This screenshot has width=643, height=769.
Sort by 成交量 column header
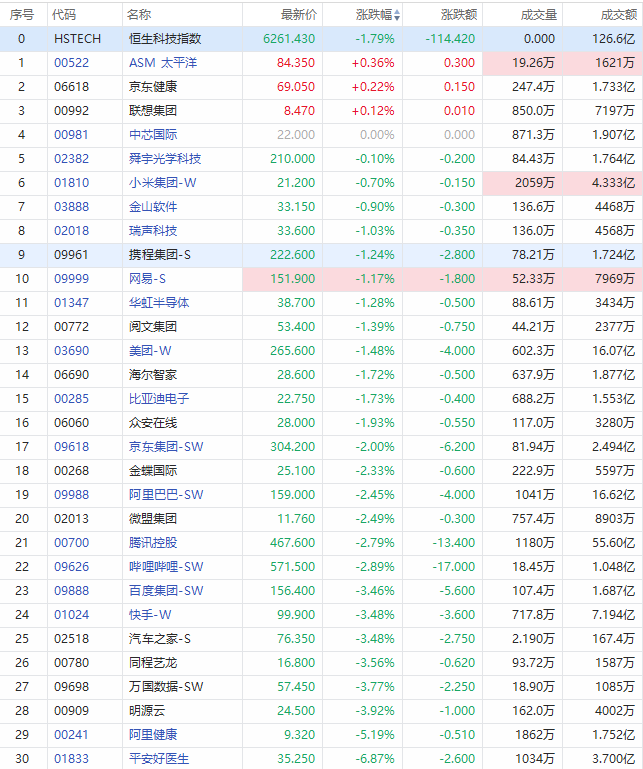(x=539, y=15)
